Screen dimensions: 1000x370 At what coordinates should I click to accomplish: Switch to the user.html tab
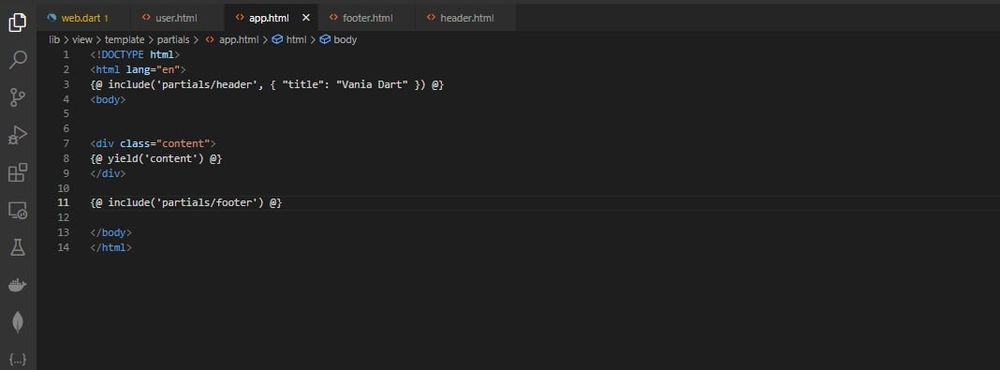pyautogui.click(x=177, y=18)
